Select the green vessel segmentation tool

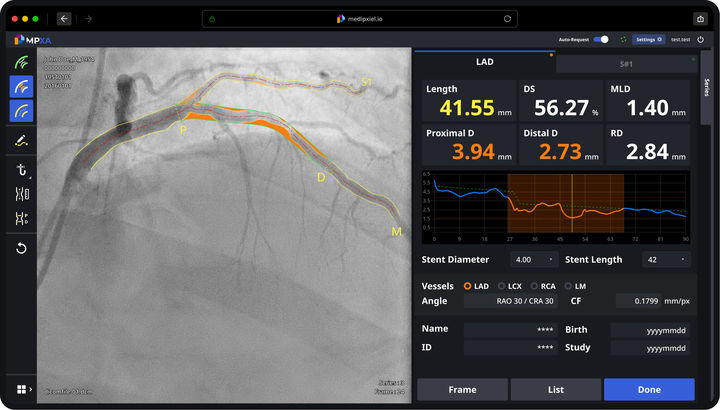[21, 62]
